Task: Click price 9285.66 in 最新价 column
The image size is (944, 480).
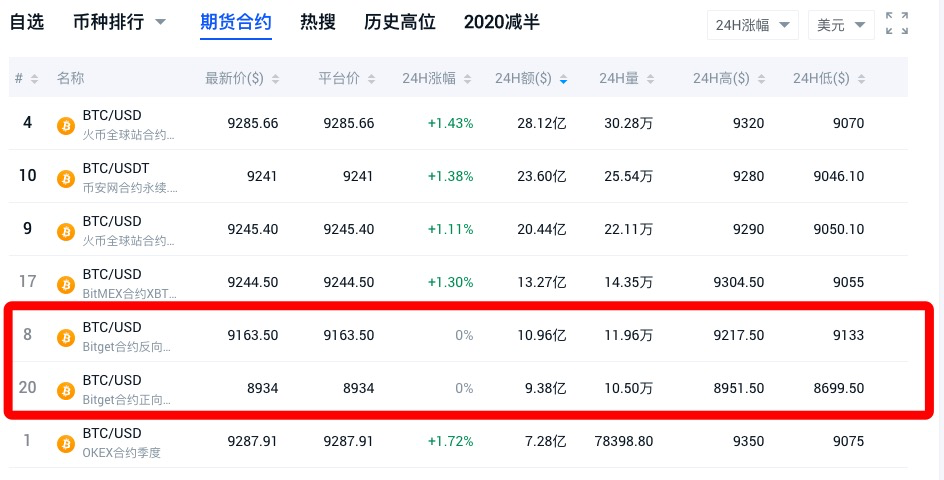Action: pyautogui.click(x=253, y=123)
